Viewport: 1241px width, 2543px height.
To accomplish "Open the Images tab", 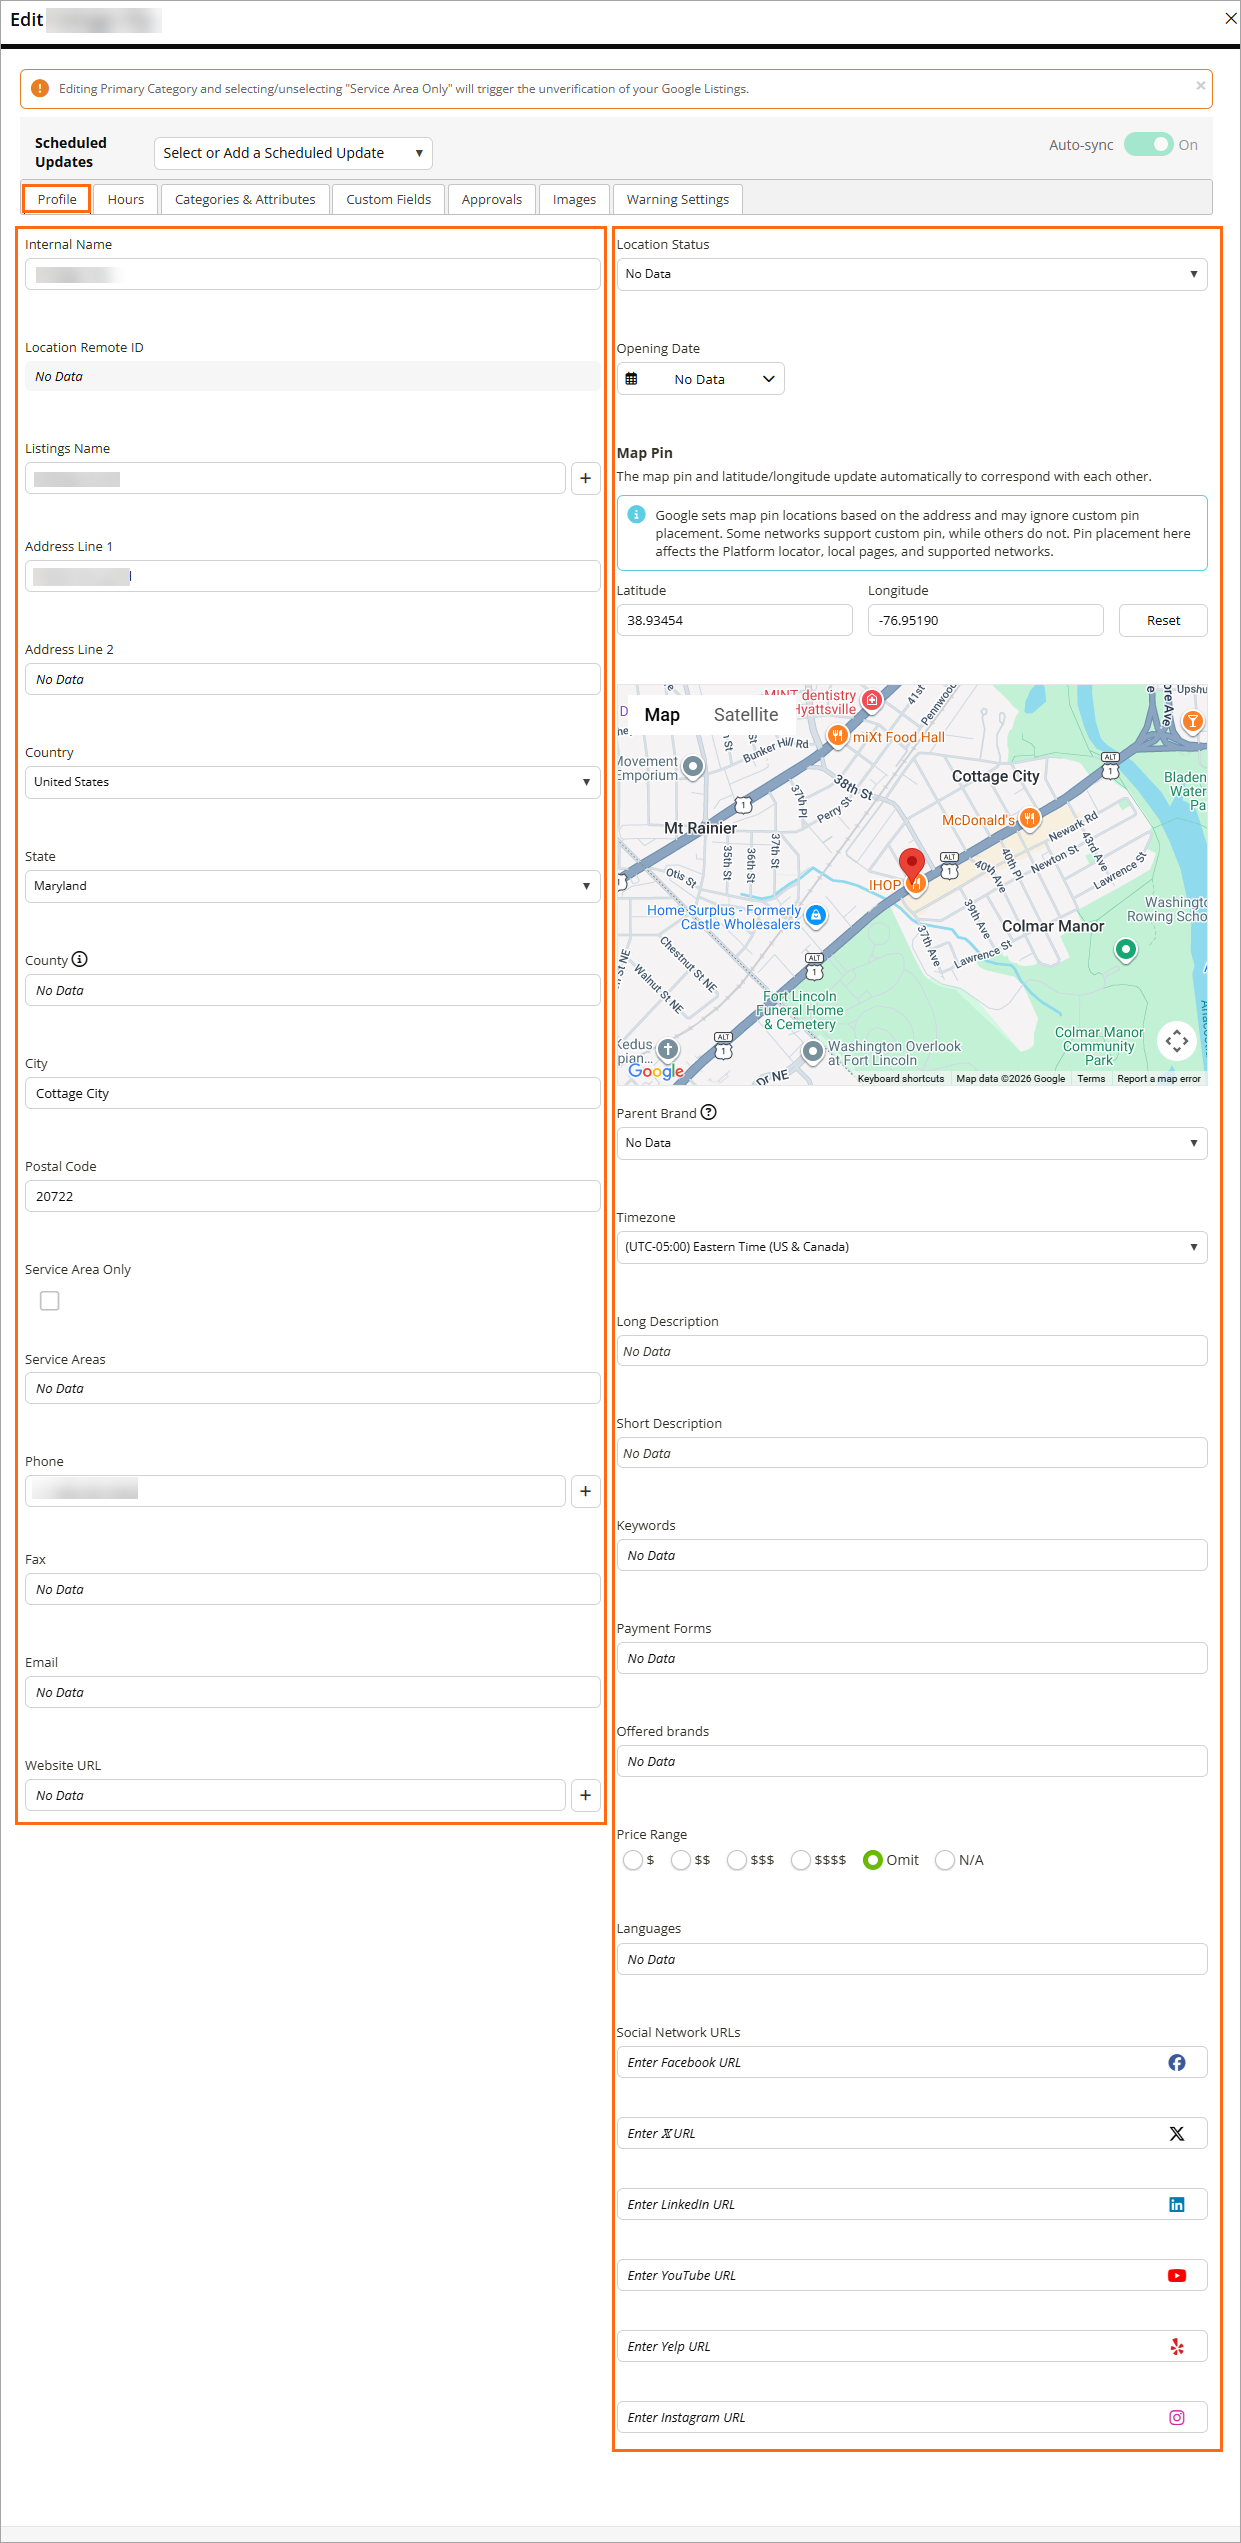I will coord(574,199).
